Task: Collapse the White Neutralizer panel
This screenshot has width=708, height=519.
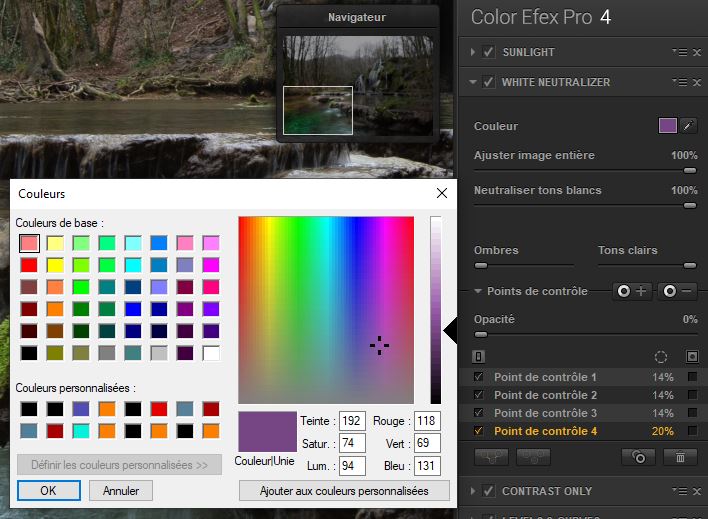Action: pos(473,82)
